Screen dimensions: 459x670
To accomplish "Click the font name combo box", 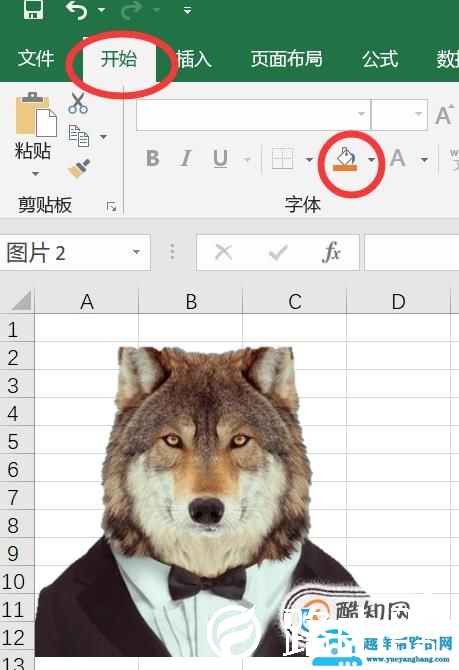I will (x=253, y=115).
